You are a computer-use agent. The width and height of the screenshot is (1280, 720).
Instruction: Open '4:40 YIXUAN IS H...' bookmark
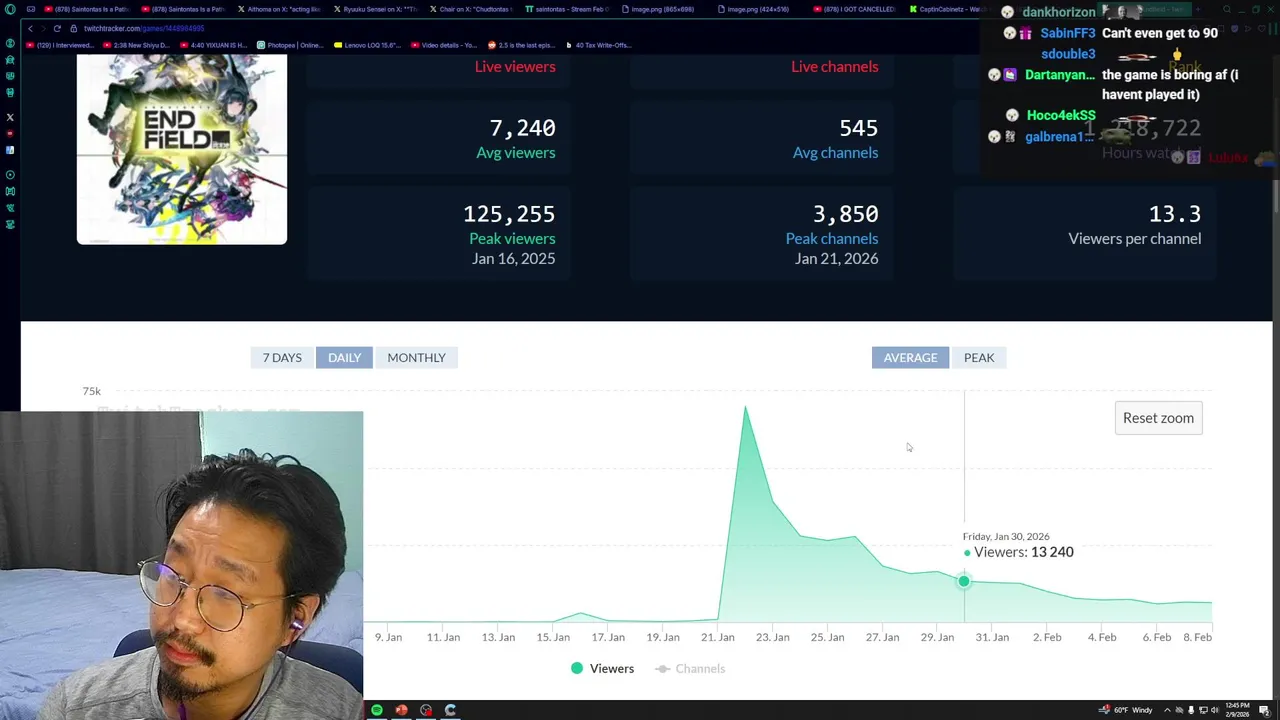click(215, 45)
